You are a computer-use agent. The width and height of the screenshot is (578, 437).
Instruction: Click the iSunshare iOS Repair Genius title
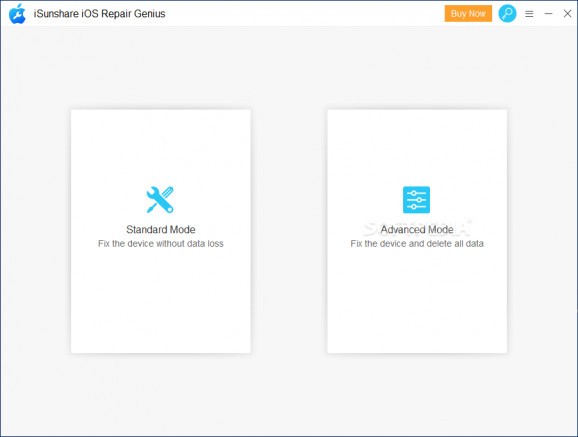[100, 14]
